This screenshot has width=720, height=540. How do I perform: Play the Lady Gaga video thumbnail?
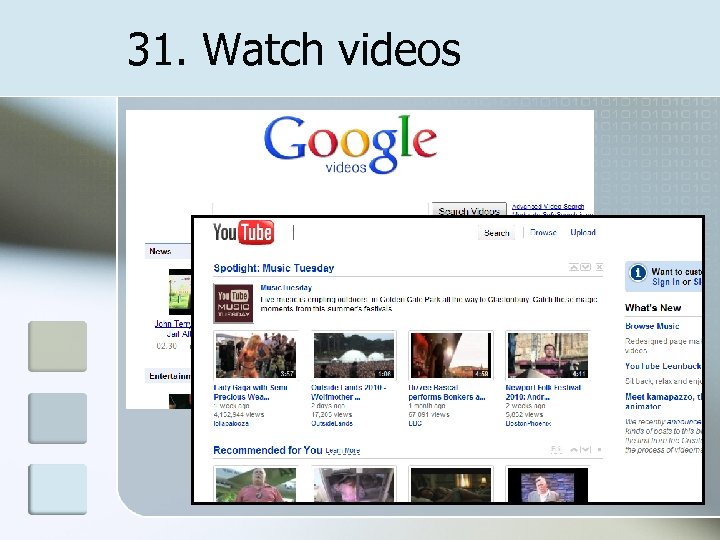pyautogui.click(x=256, y=355)
